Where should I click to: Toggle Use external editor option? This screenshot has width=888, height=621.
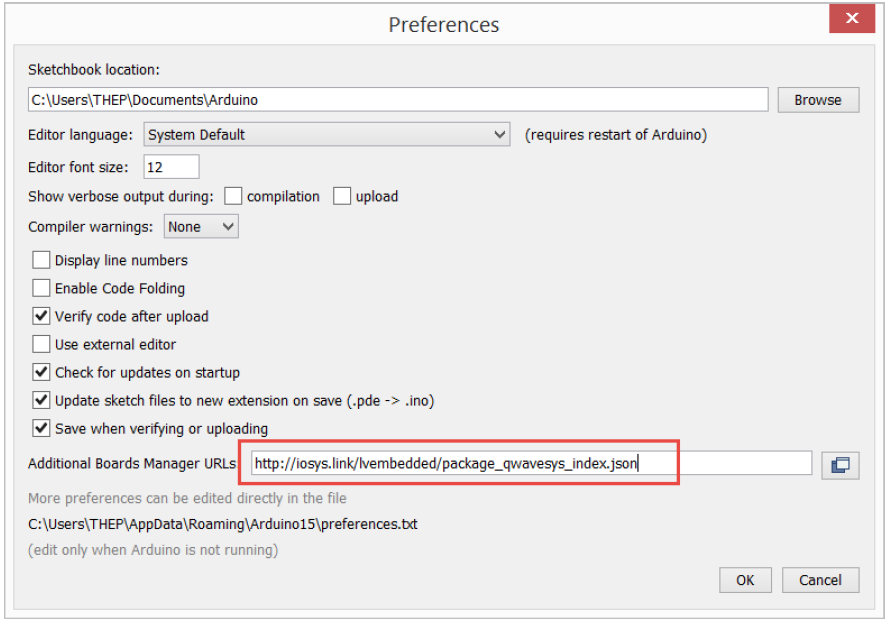(41, 345)
